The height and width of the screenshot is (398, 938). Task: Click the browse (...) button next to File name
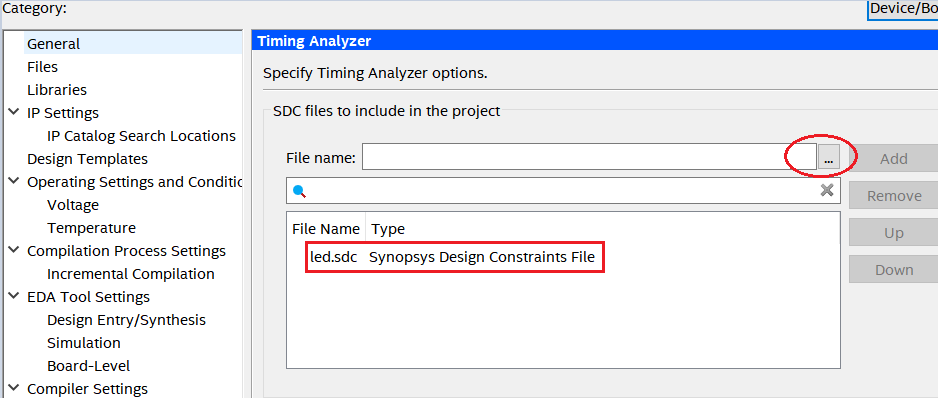tap(829, 157)
